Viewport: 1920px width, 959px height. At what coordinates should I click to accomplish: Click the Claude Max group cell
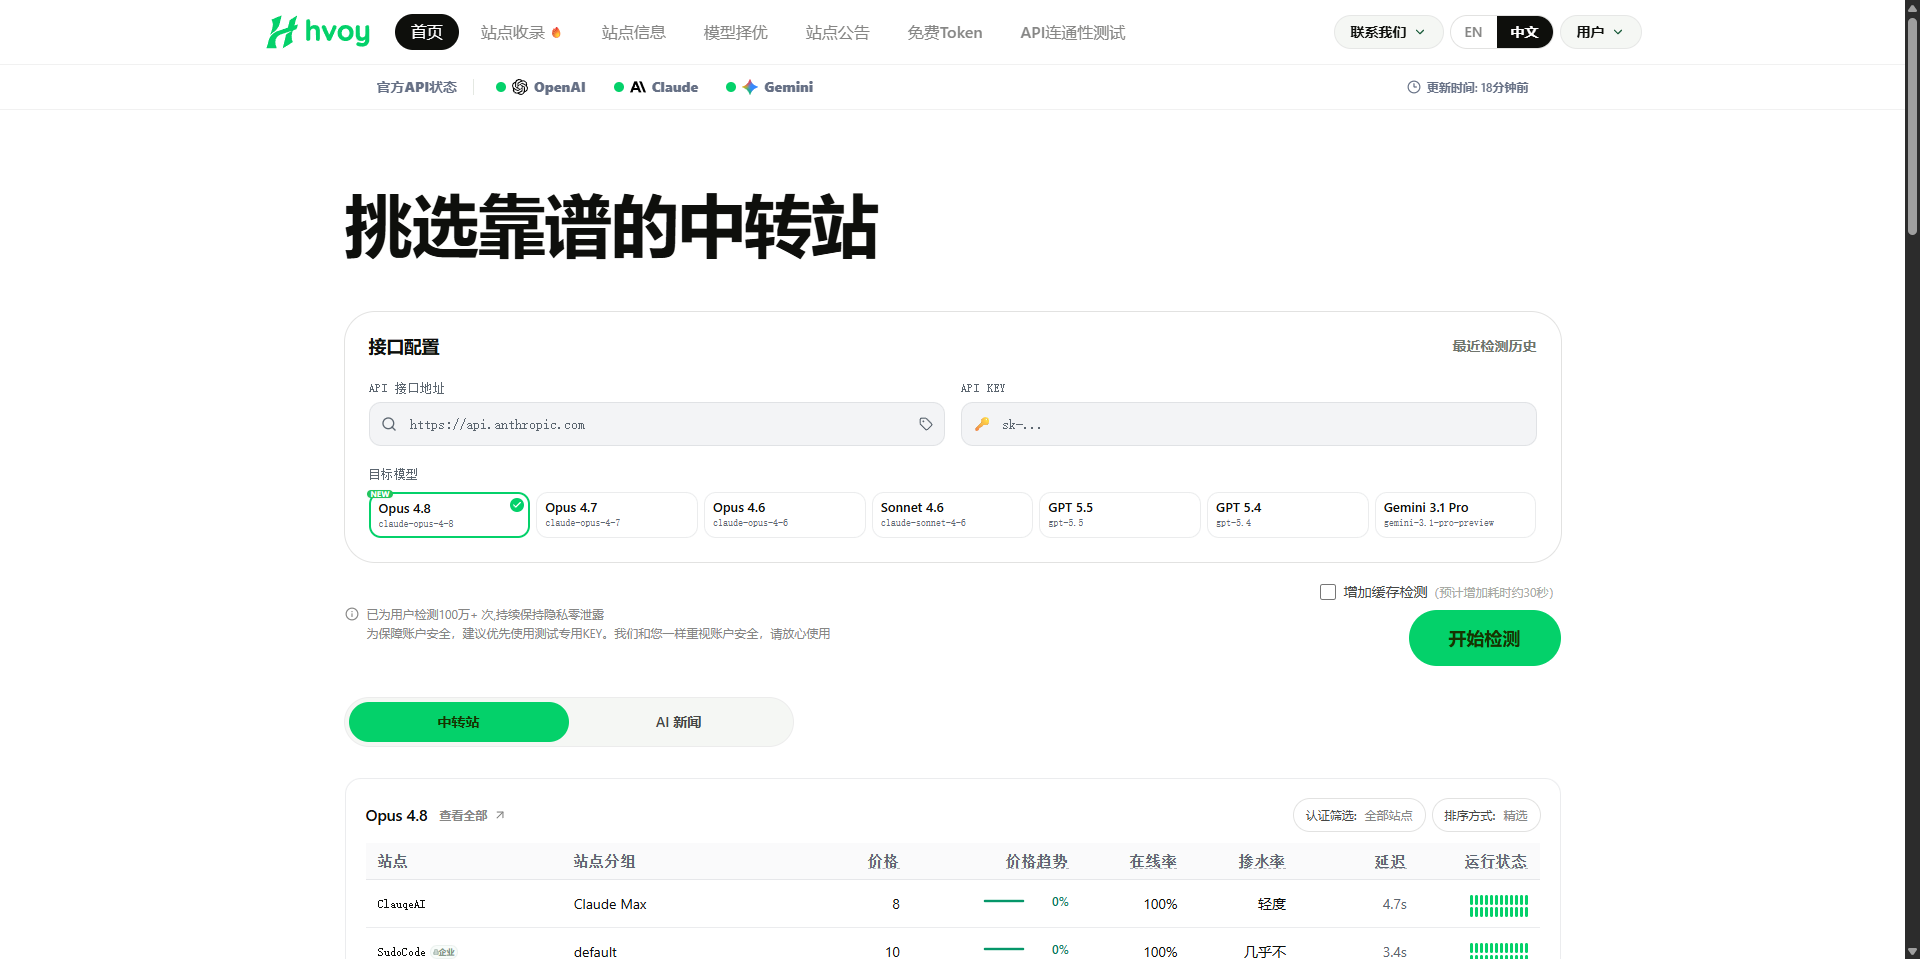(610, 904)
